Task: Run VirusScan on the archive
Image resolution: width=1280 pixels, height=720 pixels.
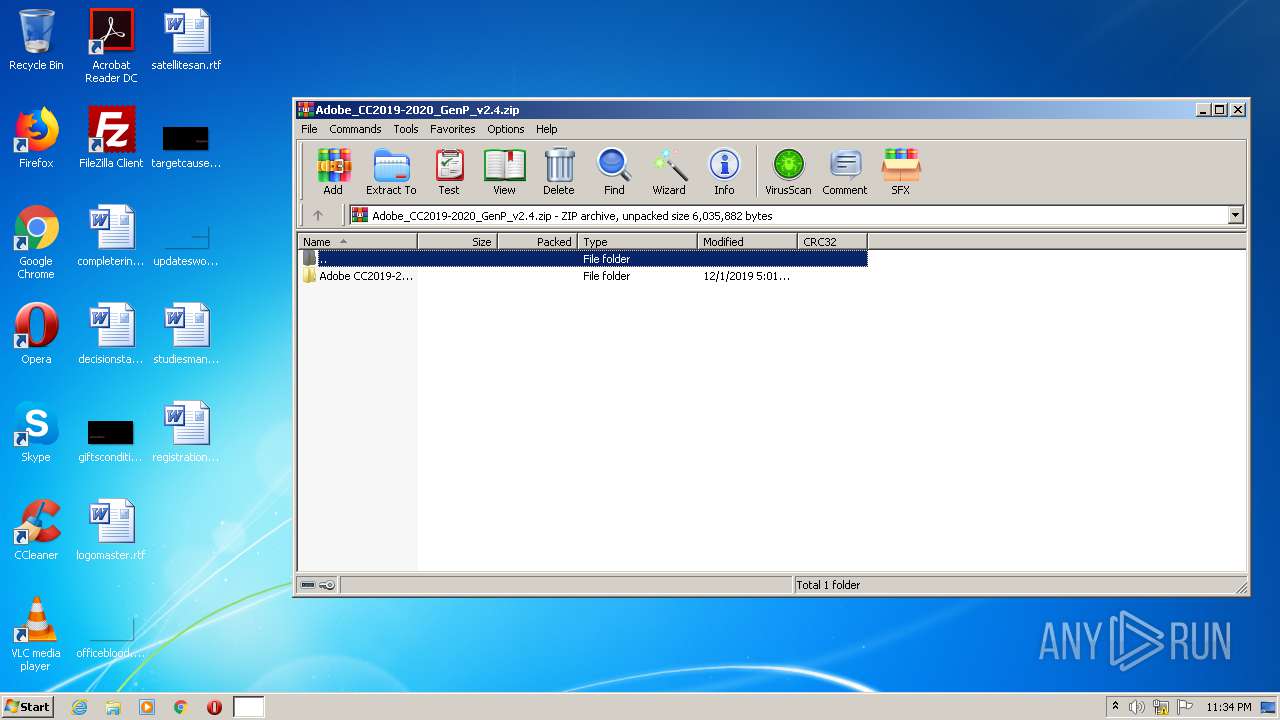Action: [x=788, y=172]
